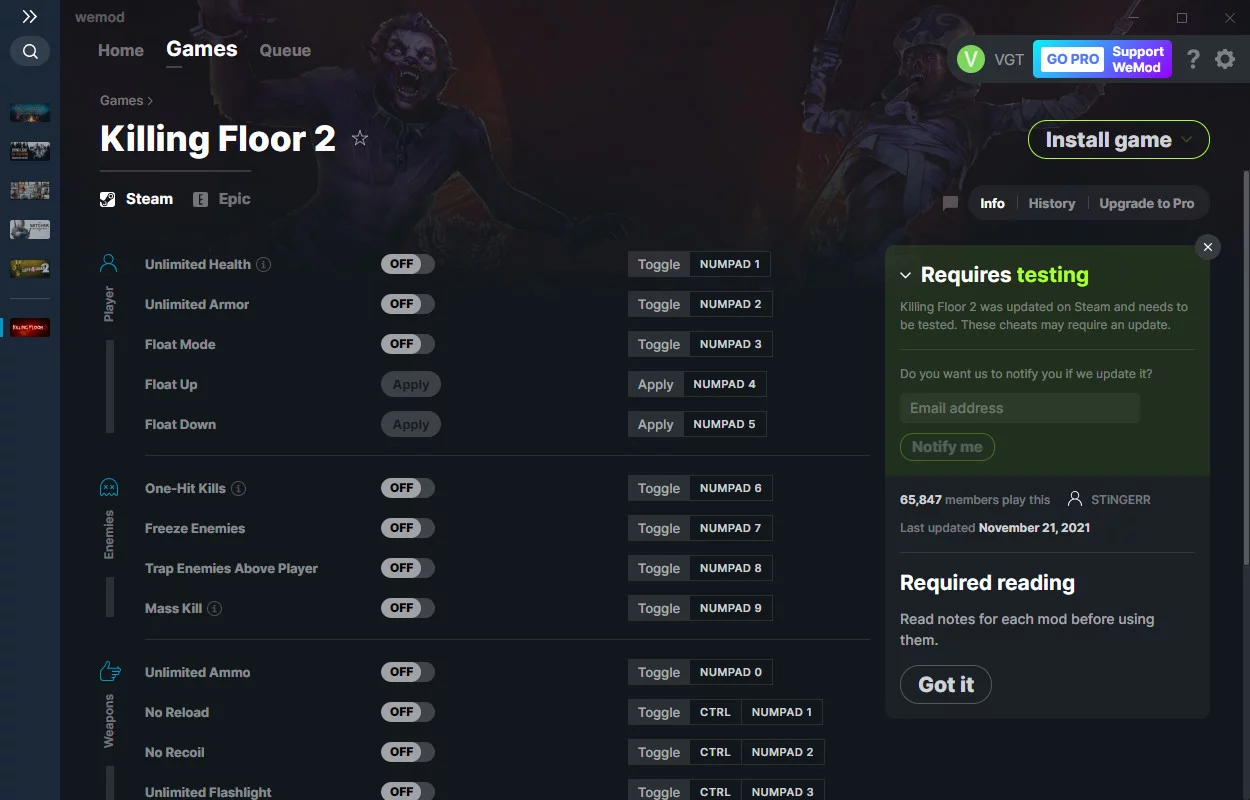Change NUMPAD 4 hotkey for Float Up
Viewport: 1250px width, 800px height.
click(725, 384)
